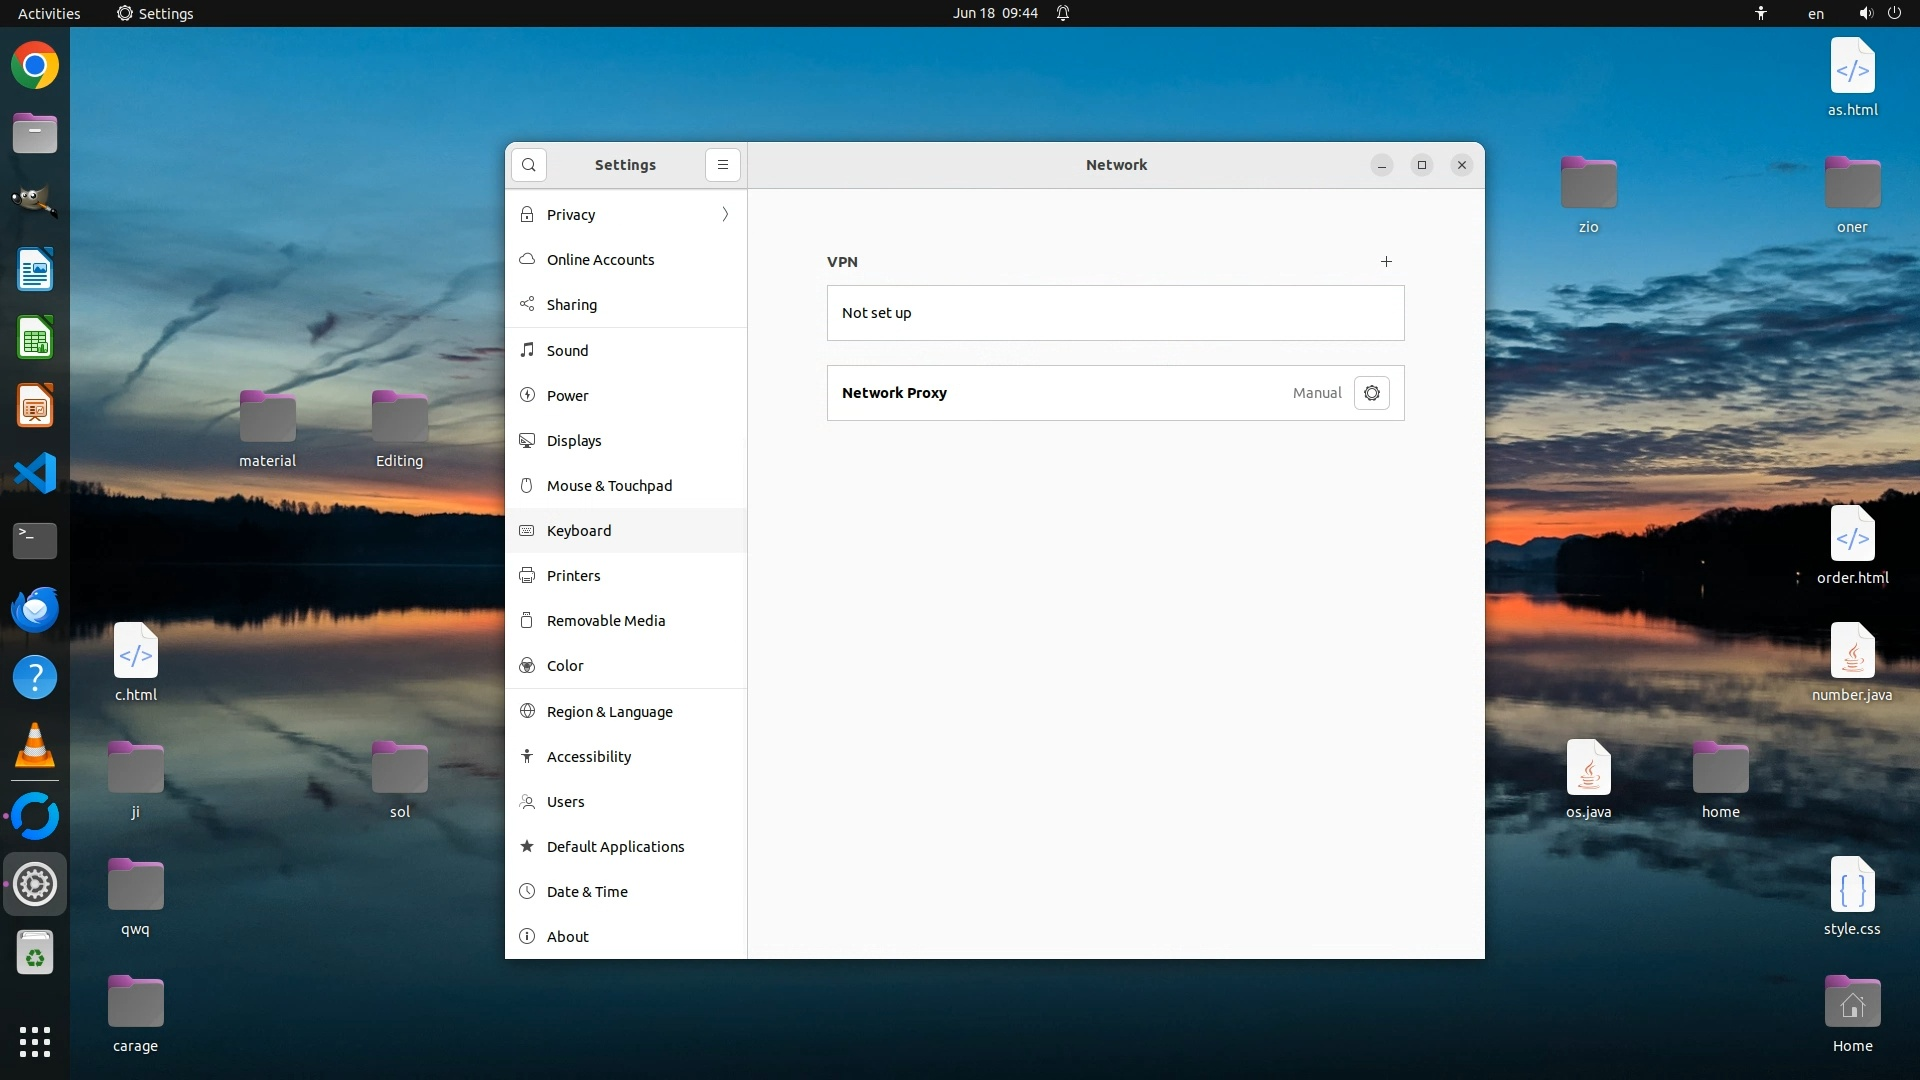Image resolution: width=1920 pixels, height=1080 pixels.
Task: Open the Settings hamburger menu
Action: [722, 165]
